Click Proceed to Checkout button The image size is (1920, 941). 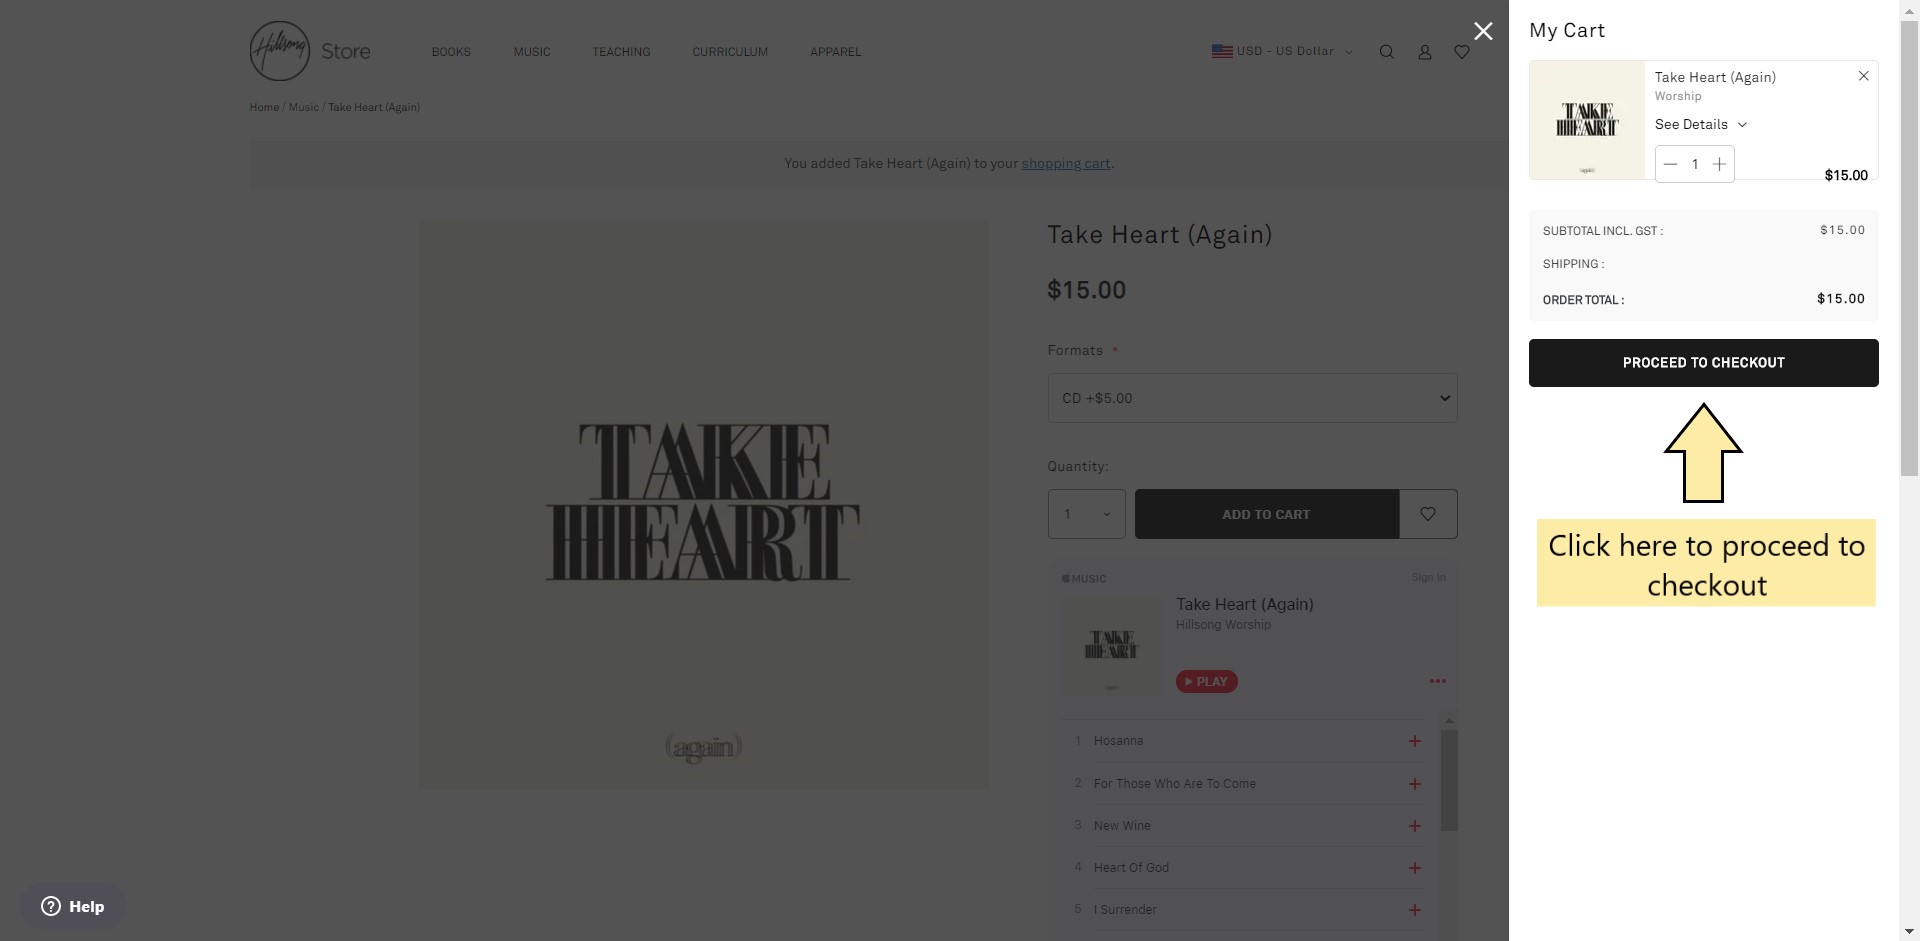1703,363
